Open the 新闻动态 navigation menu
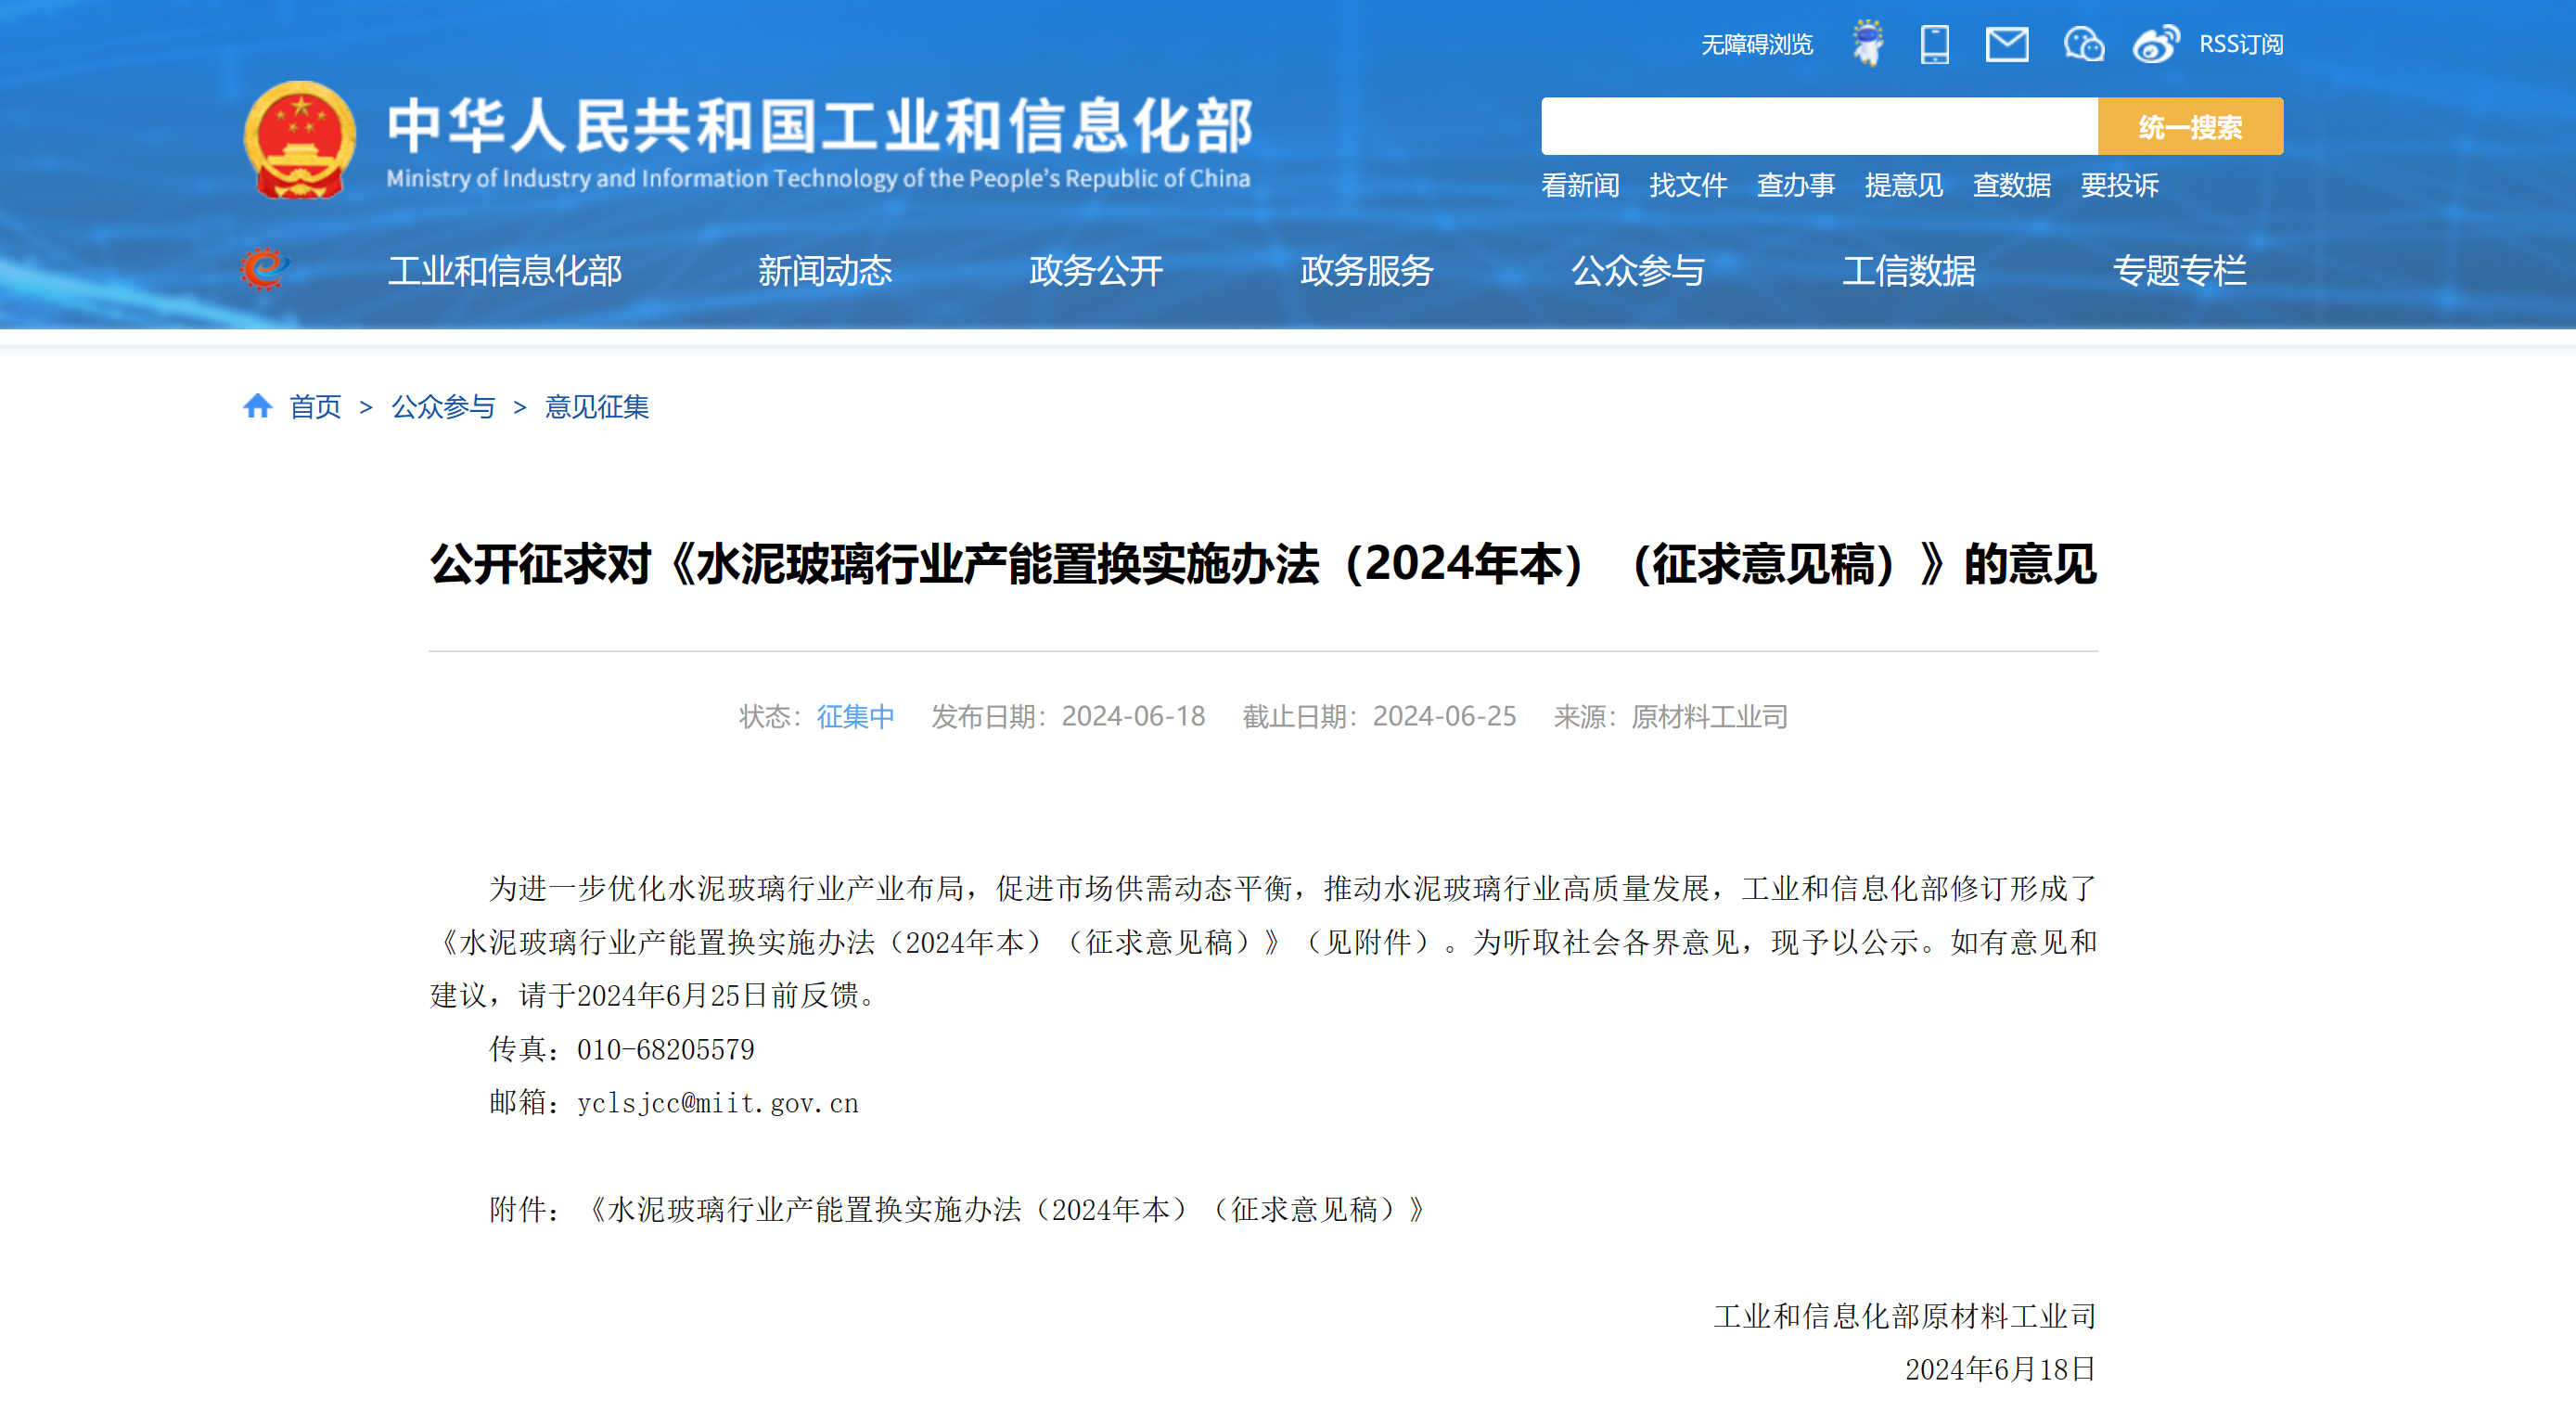 (825, 270)
